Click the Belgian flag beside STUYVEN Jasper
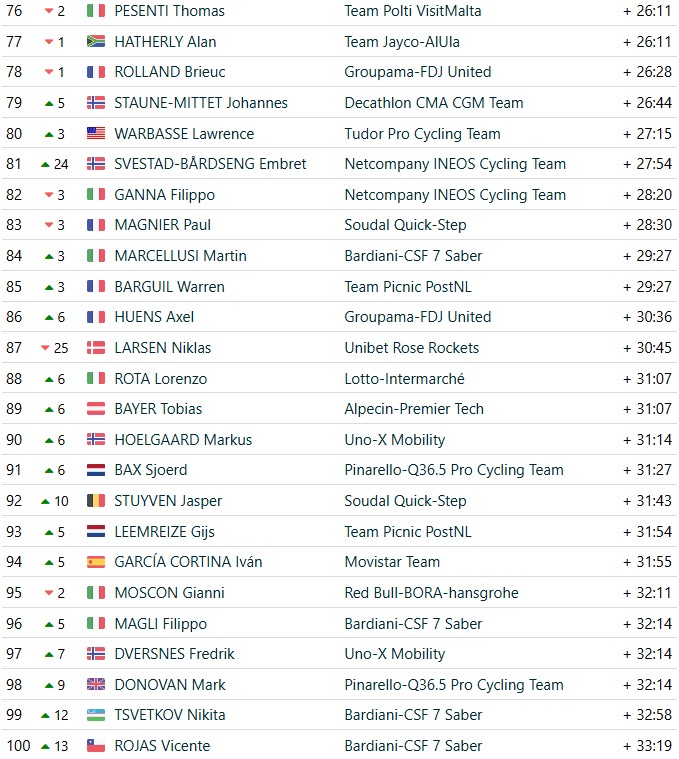Screen dimensions: 679x759 coord(96,501)
